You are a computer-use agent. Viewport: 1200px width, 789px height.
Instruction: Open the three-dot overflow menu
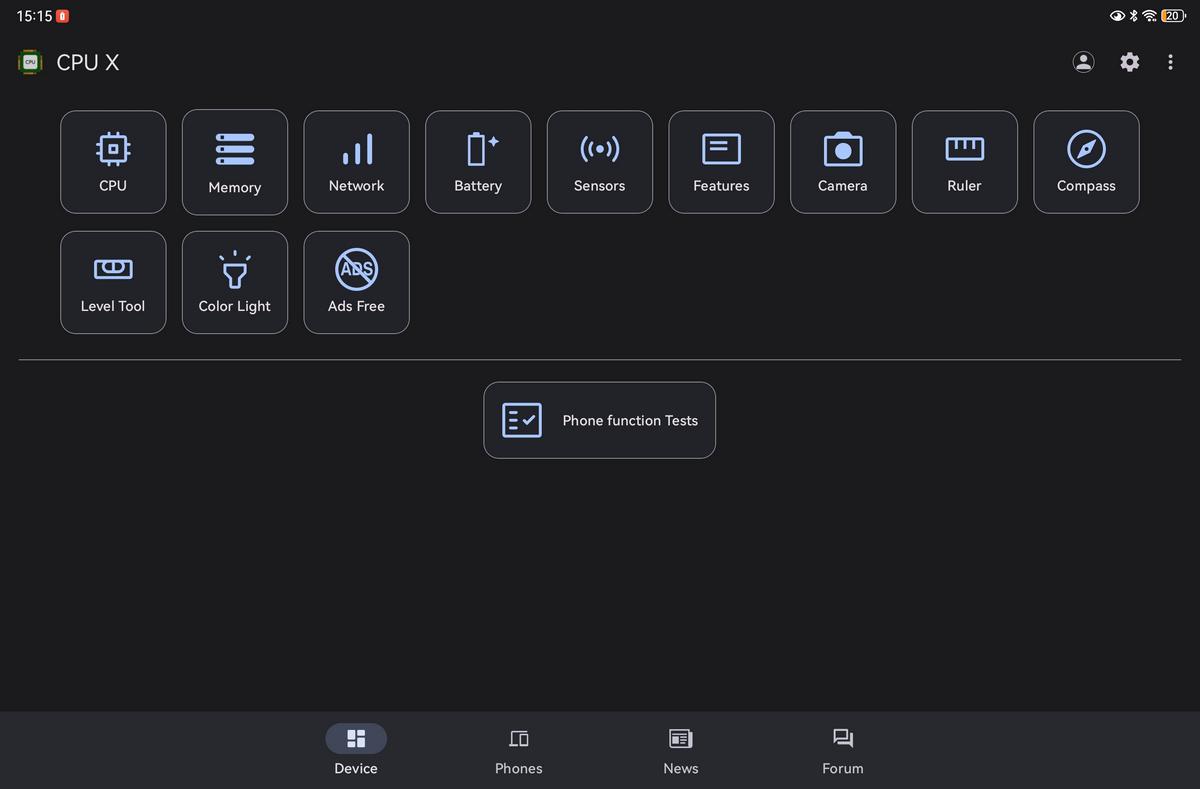click(x=1170, y=62)
